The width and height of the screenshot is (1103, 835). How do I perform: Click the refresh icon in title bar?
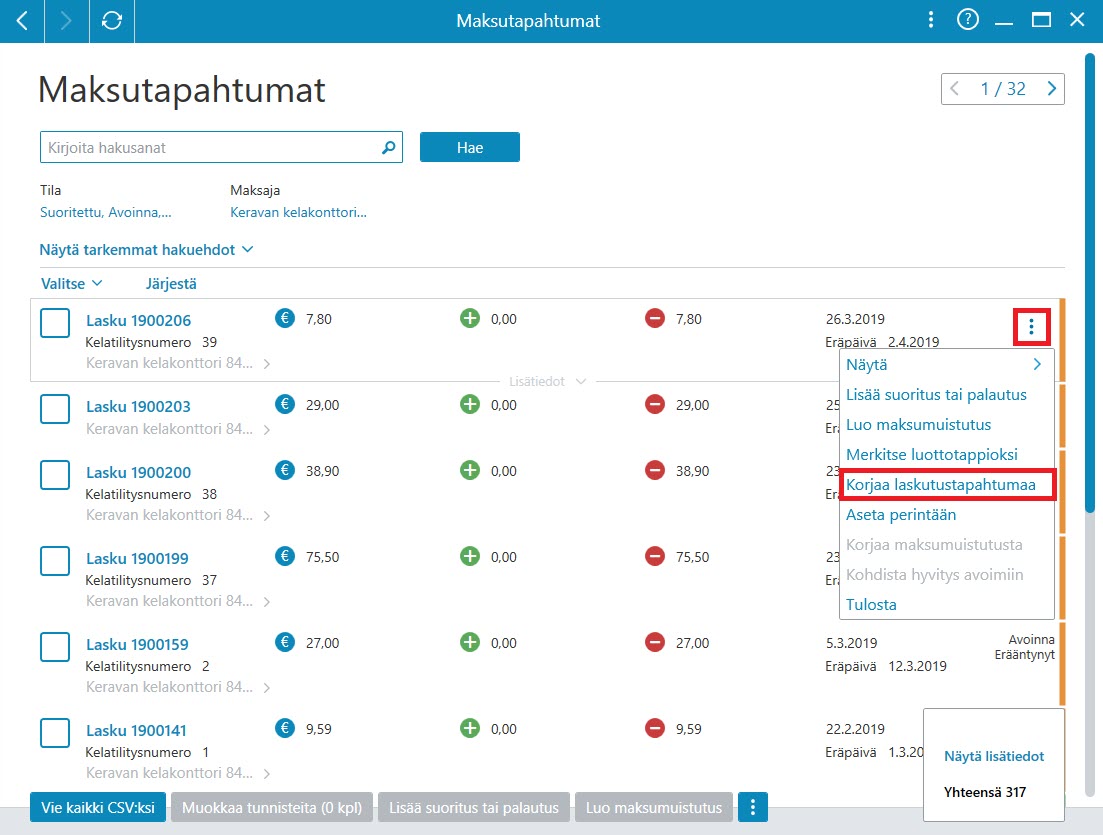[x=112, y=21]
